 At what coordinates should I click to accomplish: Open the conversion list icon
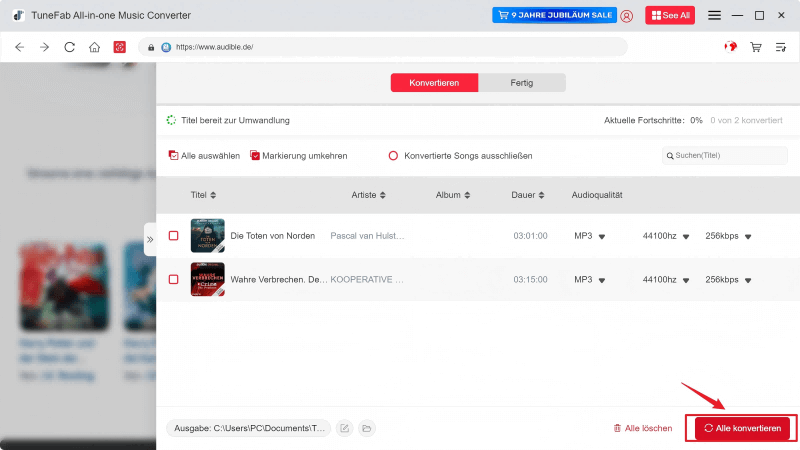point(781,47)
